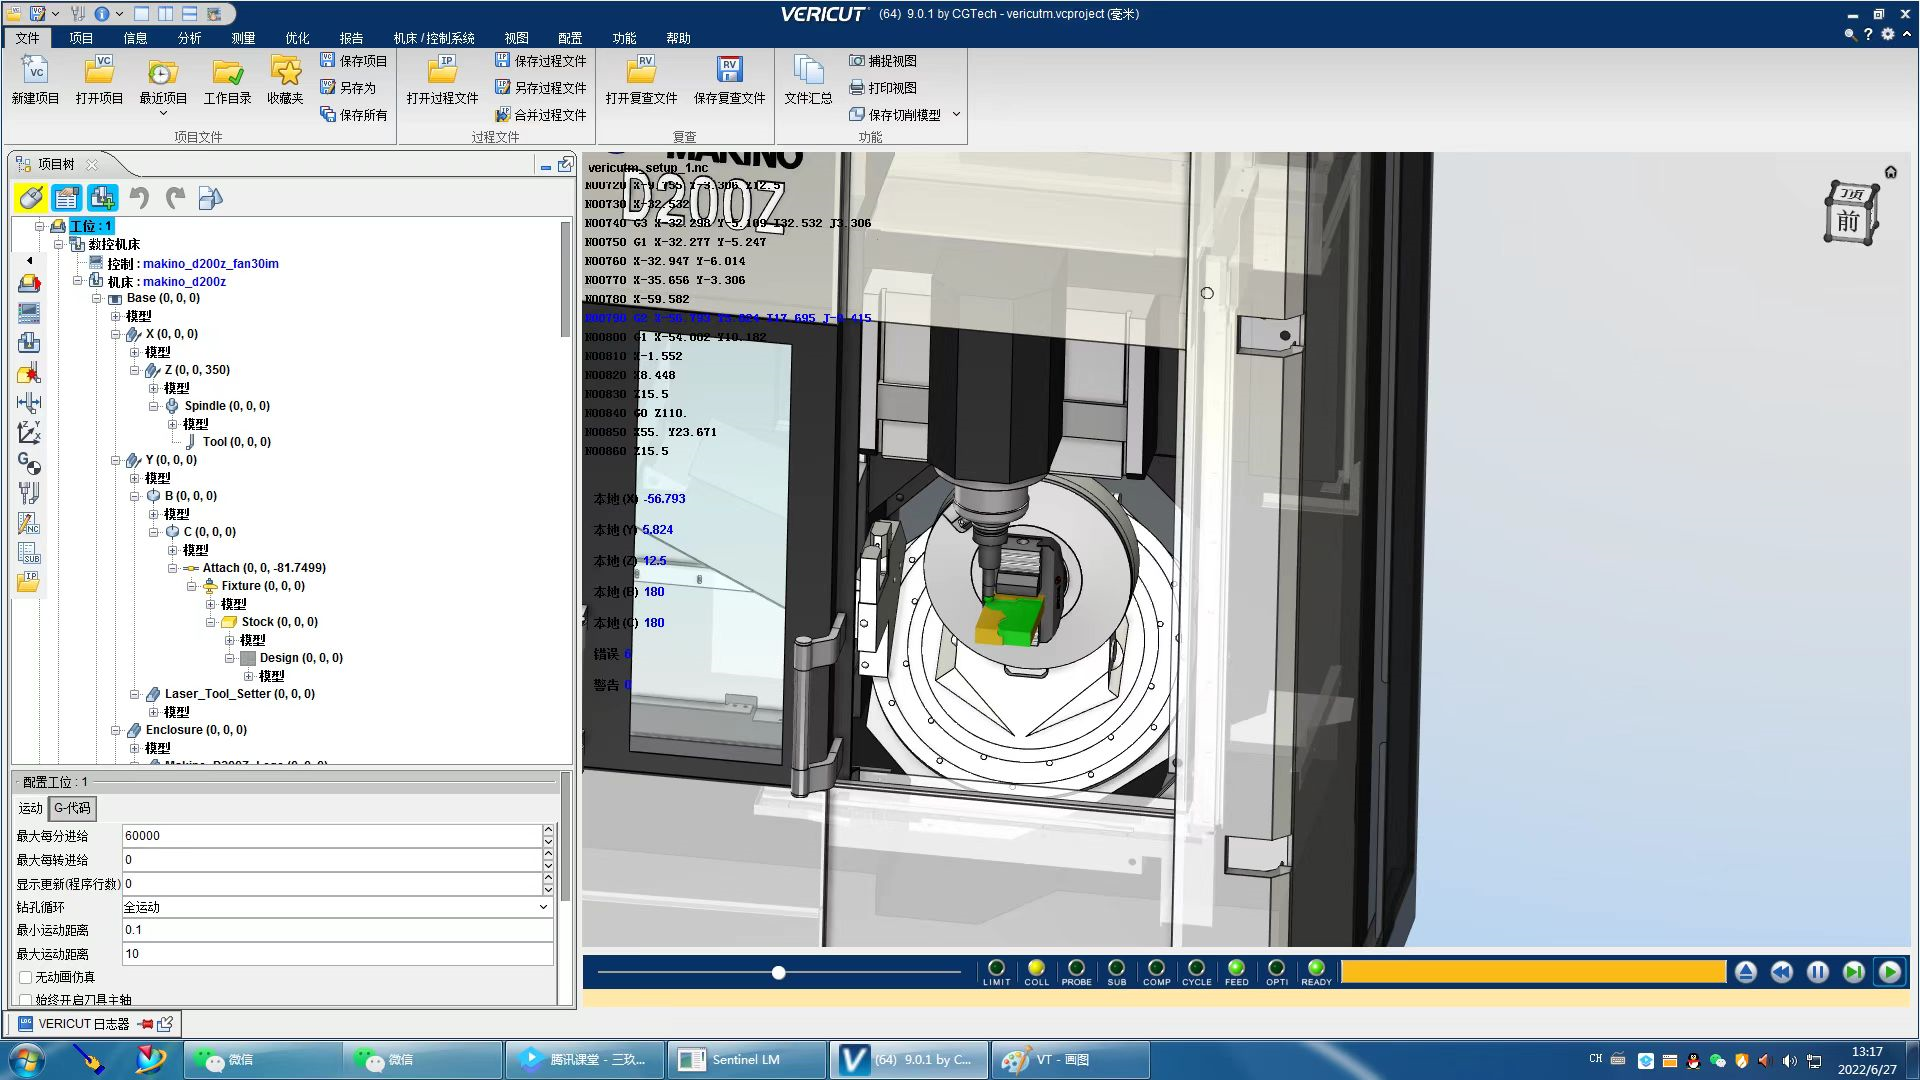Enable the 始终开启刀具主轴 checkbox
Image resolution: width=1920 pixels, height=1080 pixels.
(x=26, y=999)
